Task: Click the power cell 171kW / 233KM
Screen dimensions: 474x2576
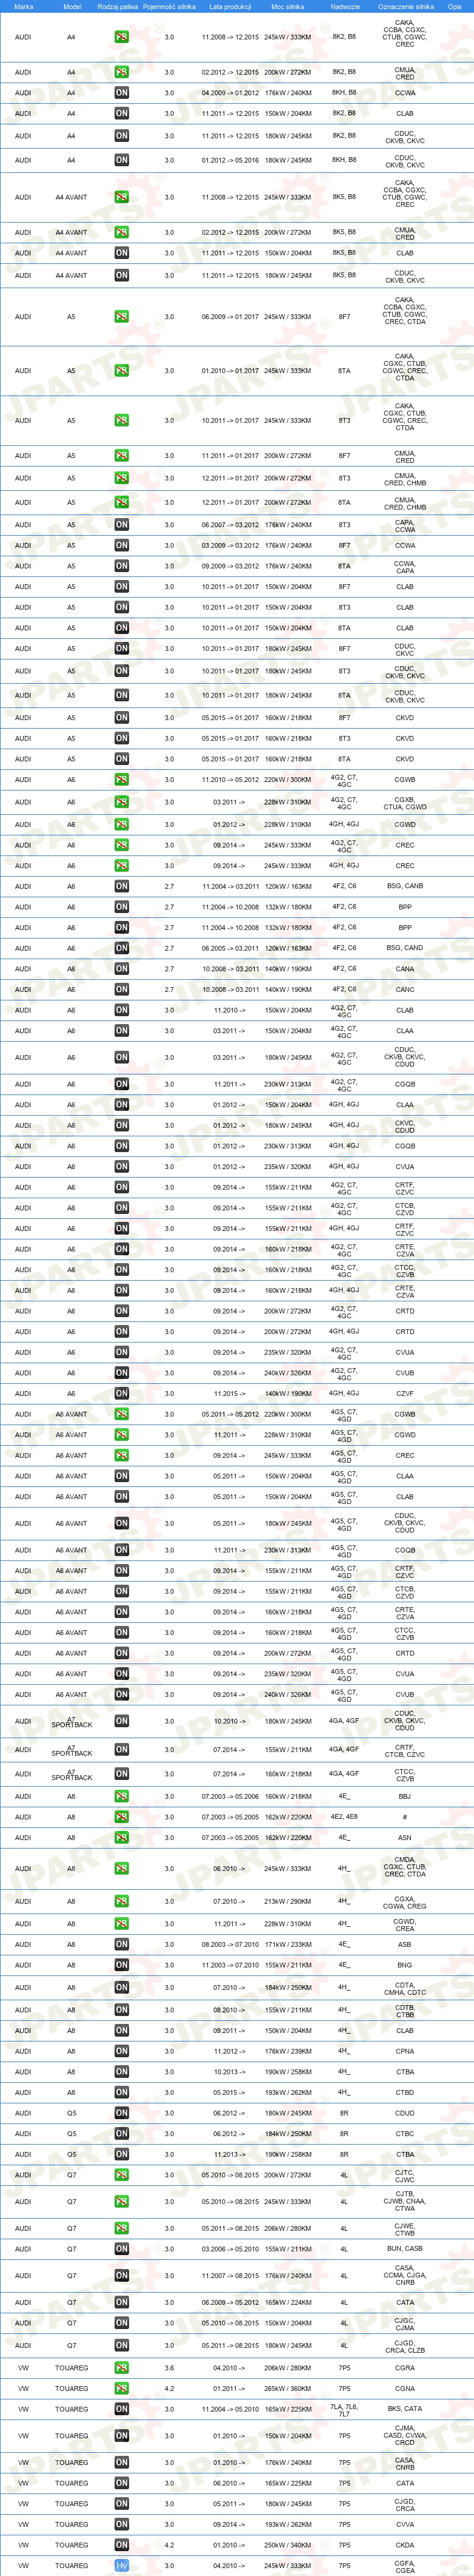Action: 288,1945
